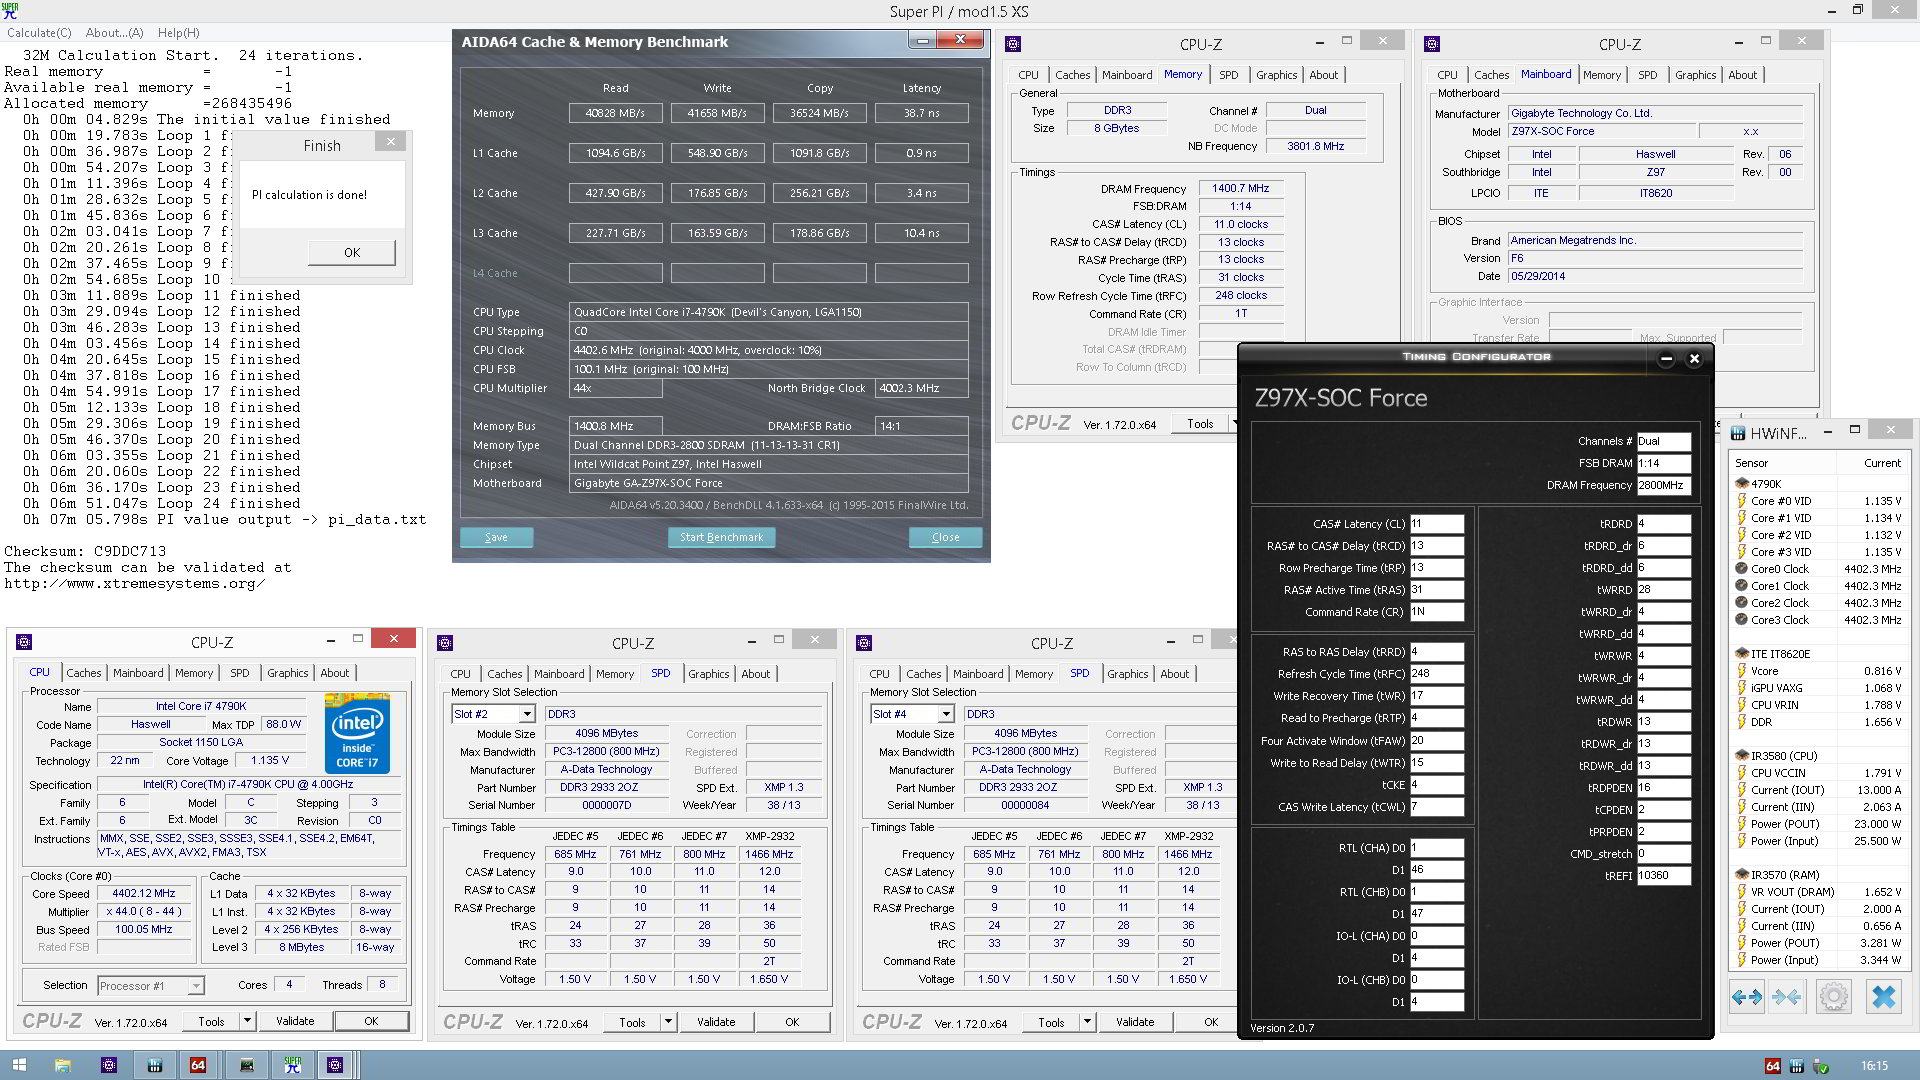Click the HWiNFO Current column header
The image size is (1920, 1080).
[x=1882, y=463]
